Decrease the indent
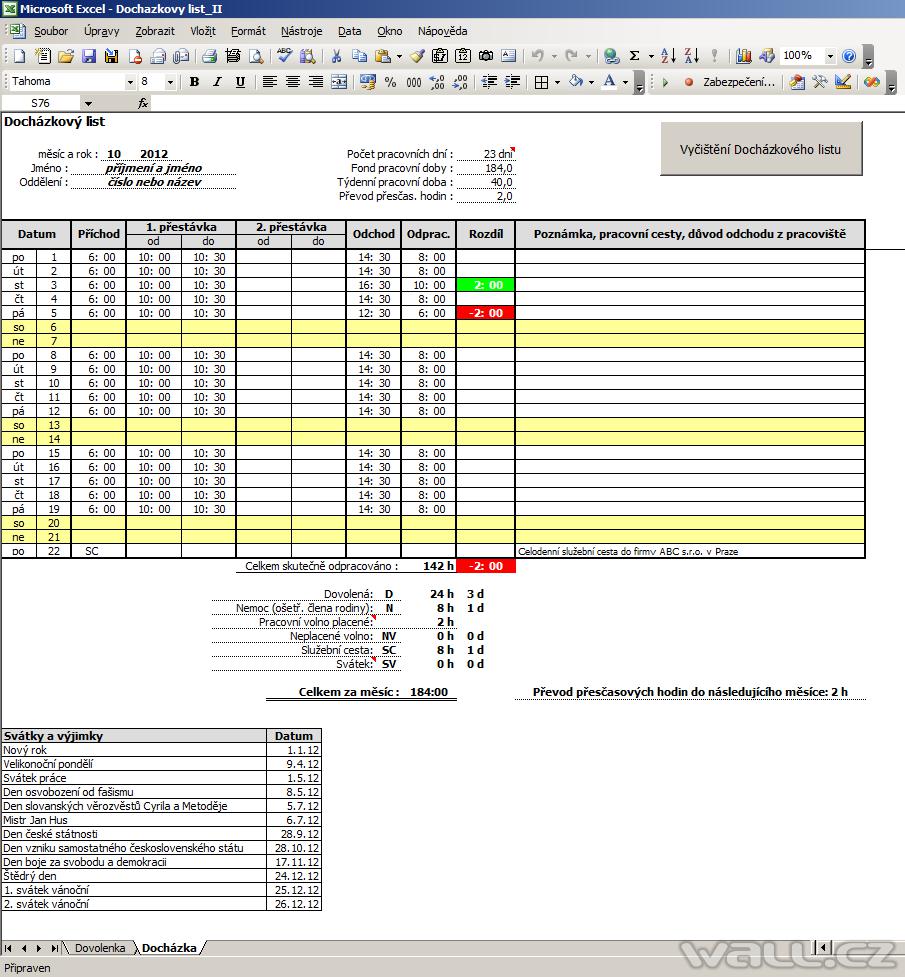Viewport: 905px width, 977px height. (x=489, y=82)
